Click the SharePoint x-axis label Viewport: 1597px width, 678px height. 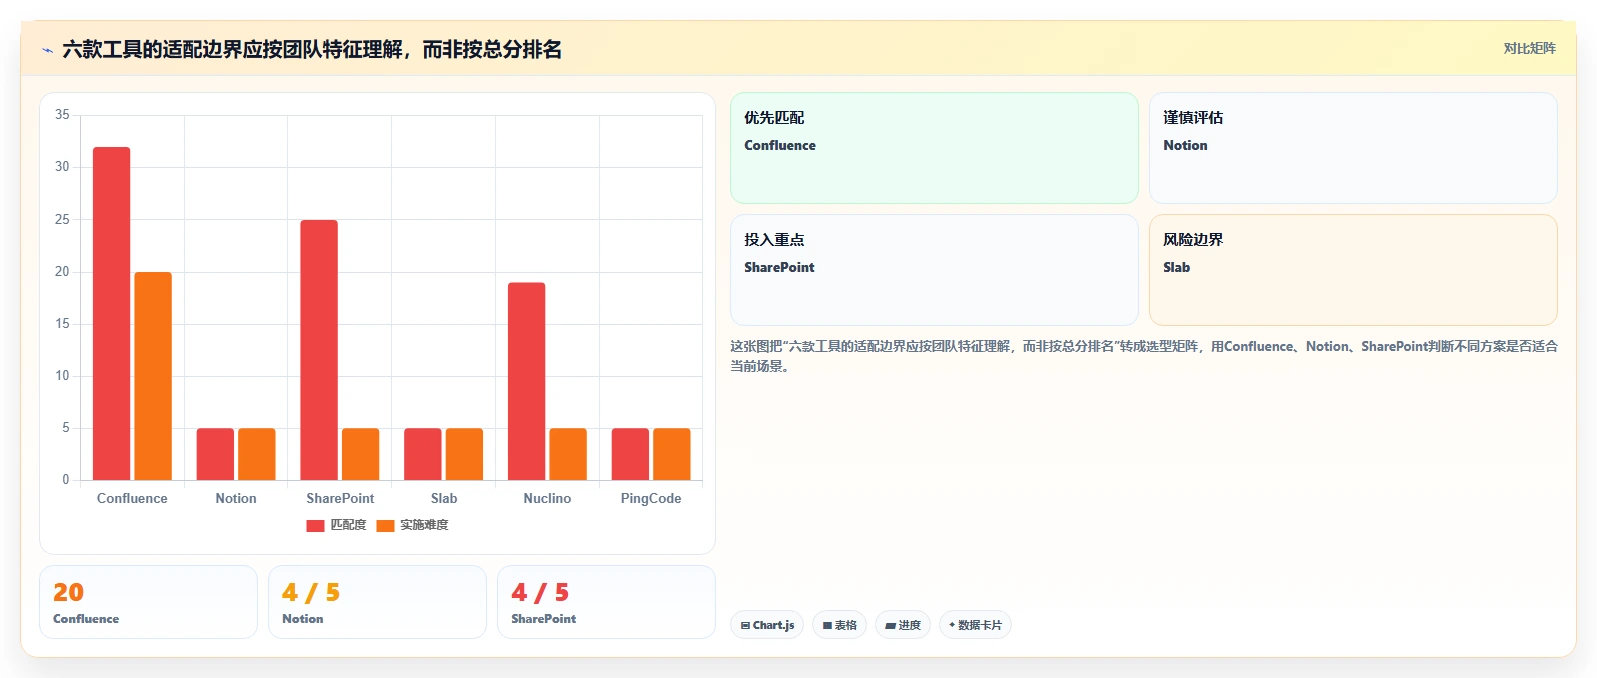point(340,498)
